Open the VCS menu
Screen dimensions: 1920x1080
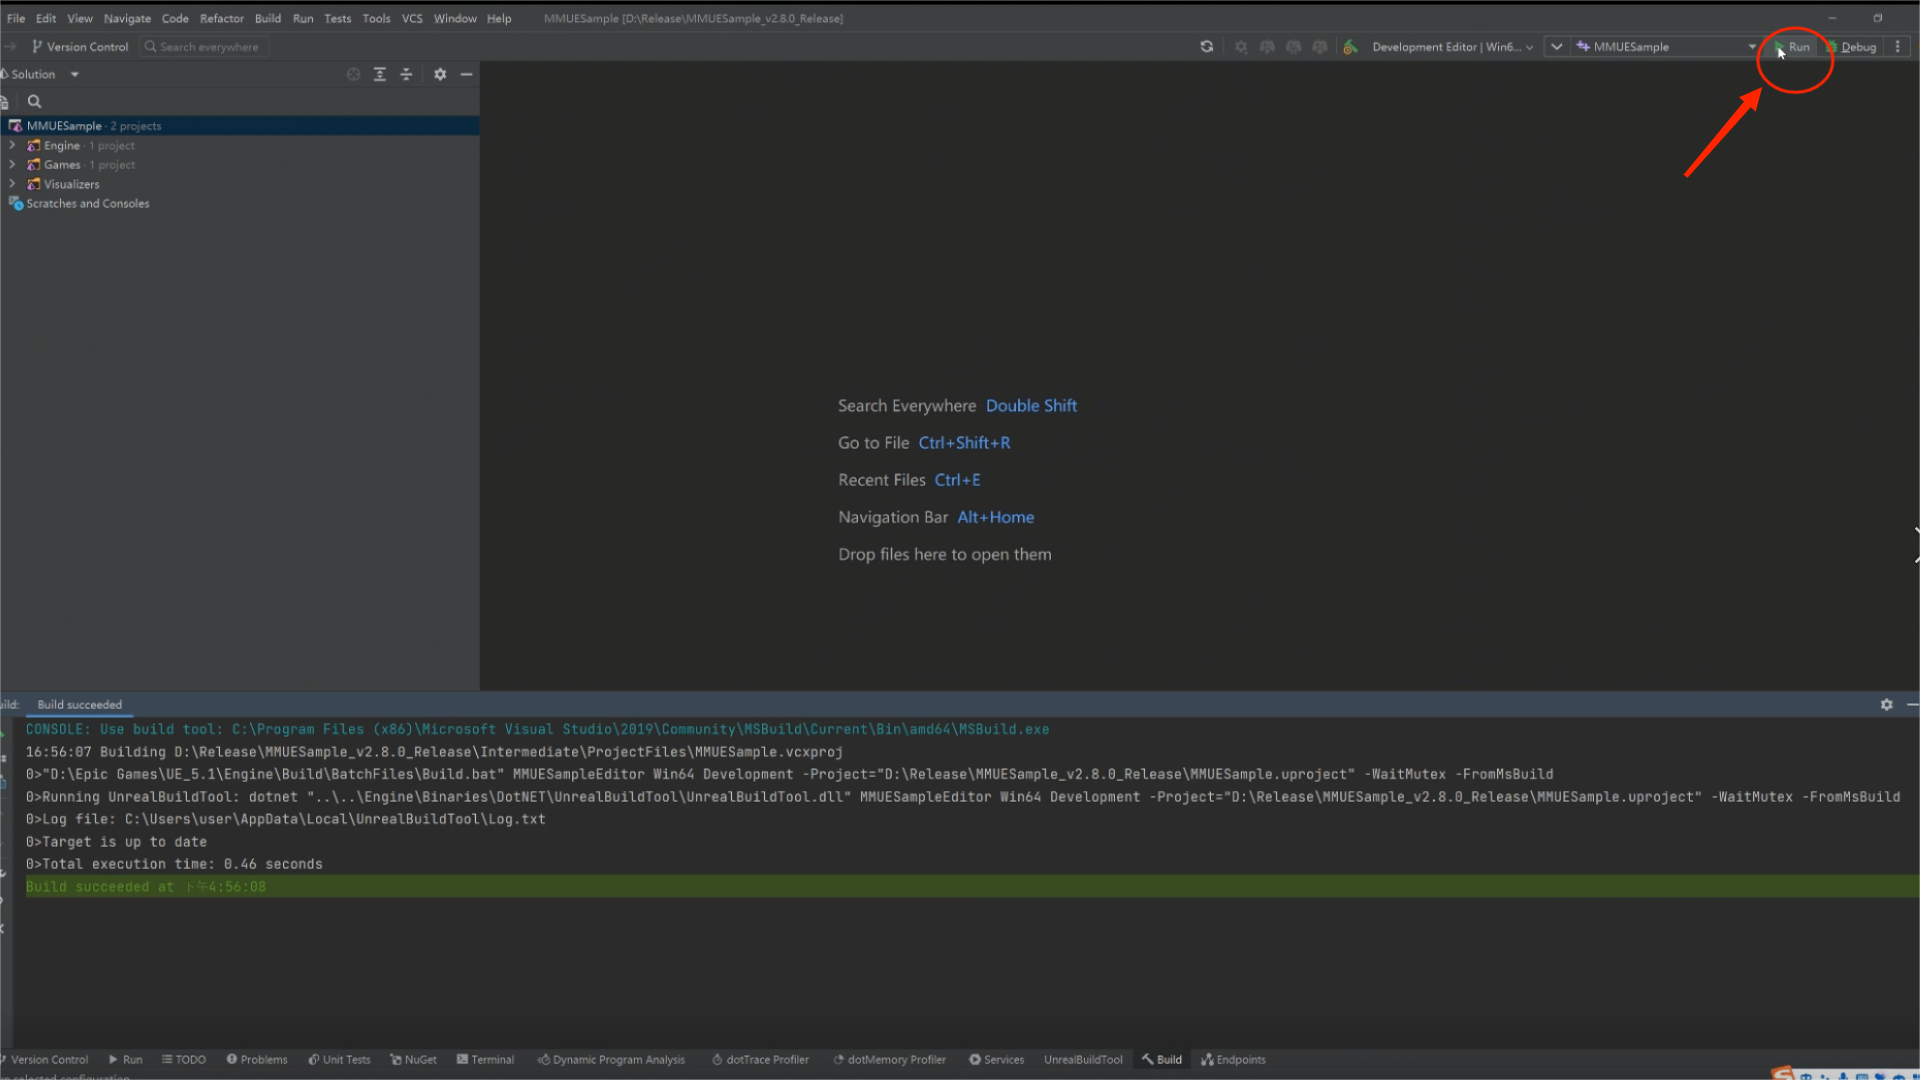[x=412, y=18]
